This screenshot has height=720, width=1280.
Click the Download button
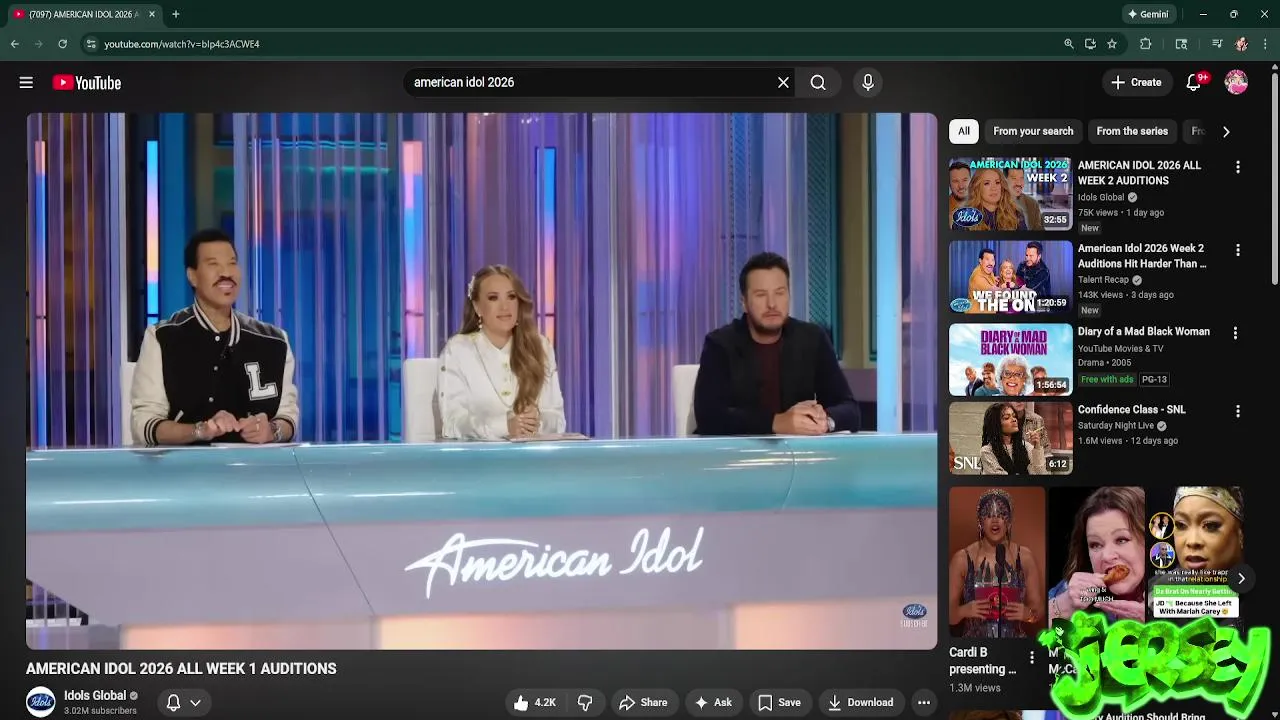(x=860, y=703)
